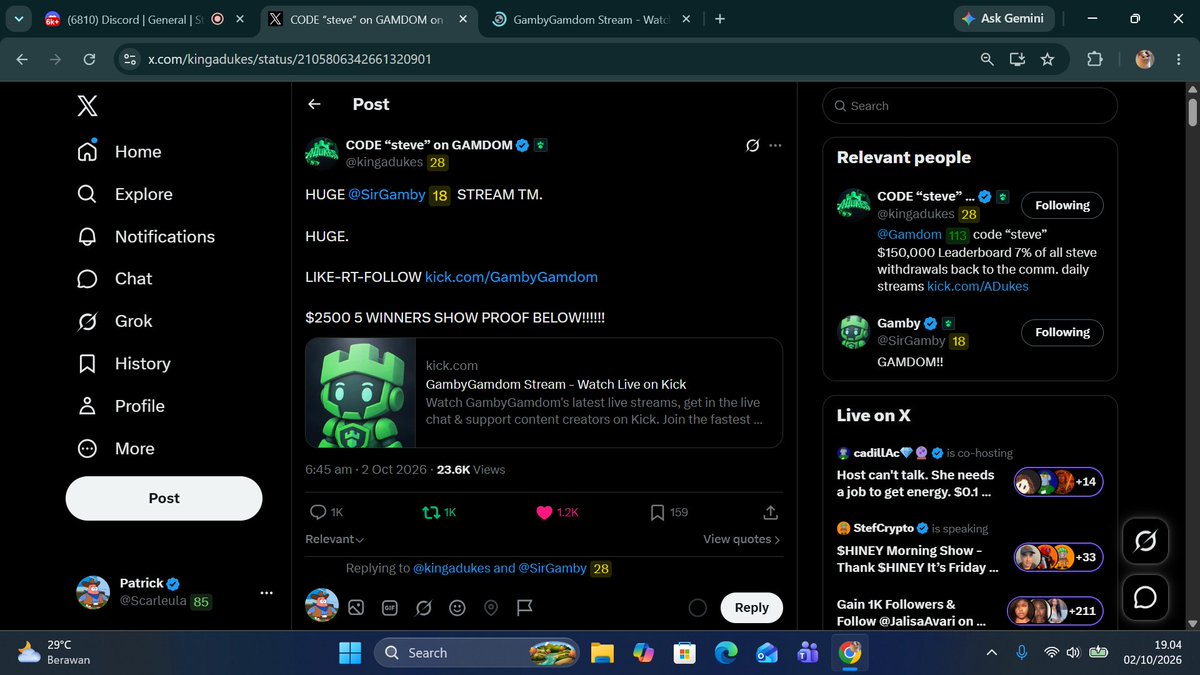Viewport: 1200px width, 675px height.
Task: Open Microsoft Edge on the taskbar
Action: tap(725, 653)
